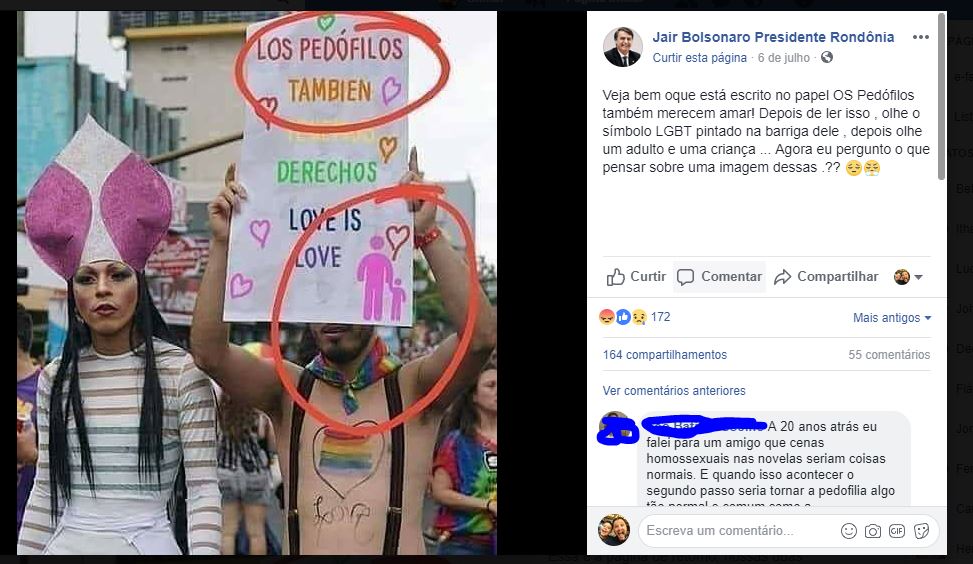Click Ver comentários anteriores
Viewport: 973px width, 564px height.
click(674, 391)
